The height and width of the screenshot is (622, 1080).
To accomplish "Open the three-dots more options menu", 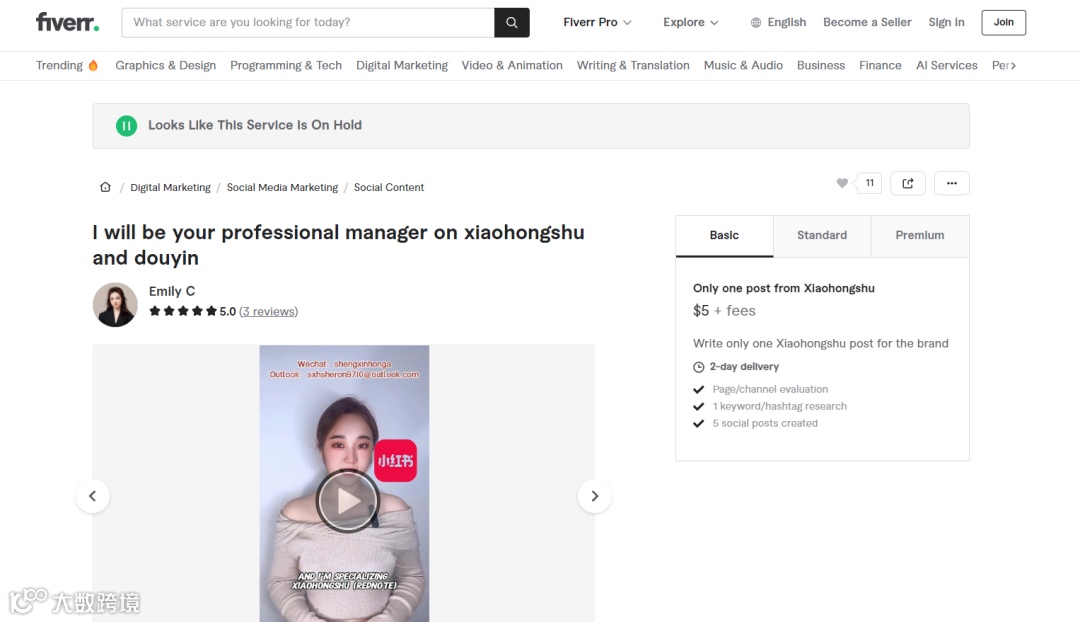I will pyautogui.click(x=951, y=183).
